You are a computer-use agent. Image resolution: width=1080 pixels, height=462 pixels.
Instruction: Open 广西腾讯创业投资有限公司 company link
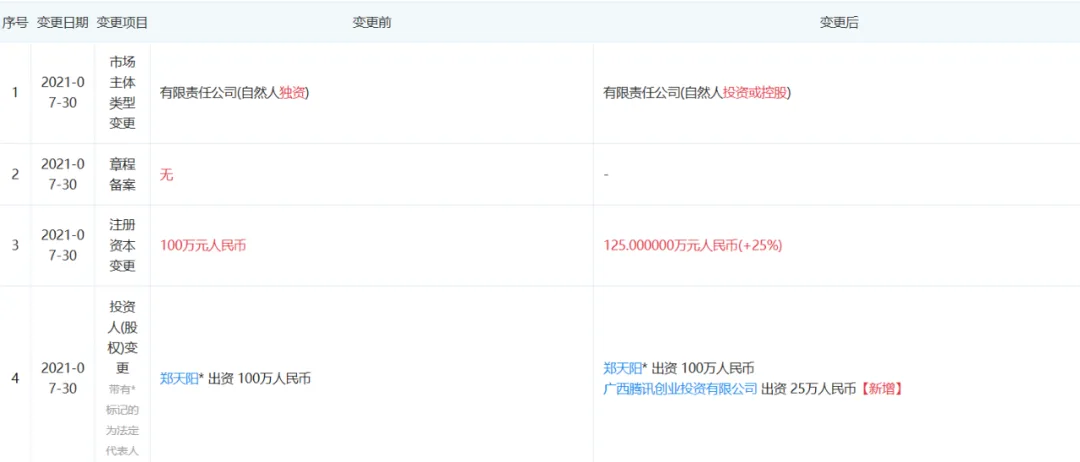coord(680,388)
